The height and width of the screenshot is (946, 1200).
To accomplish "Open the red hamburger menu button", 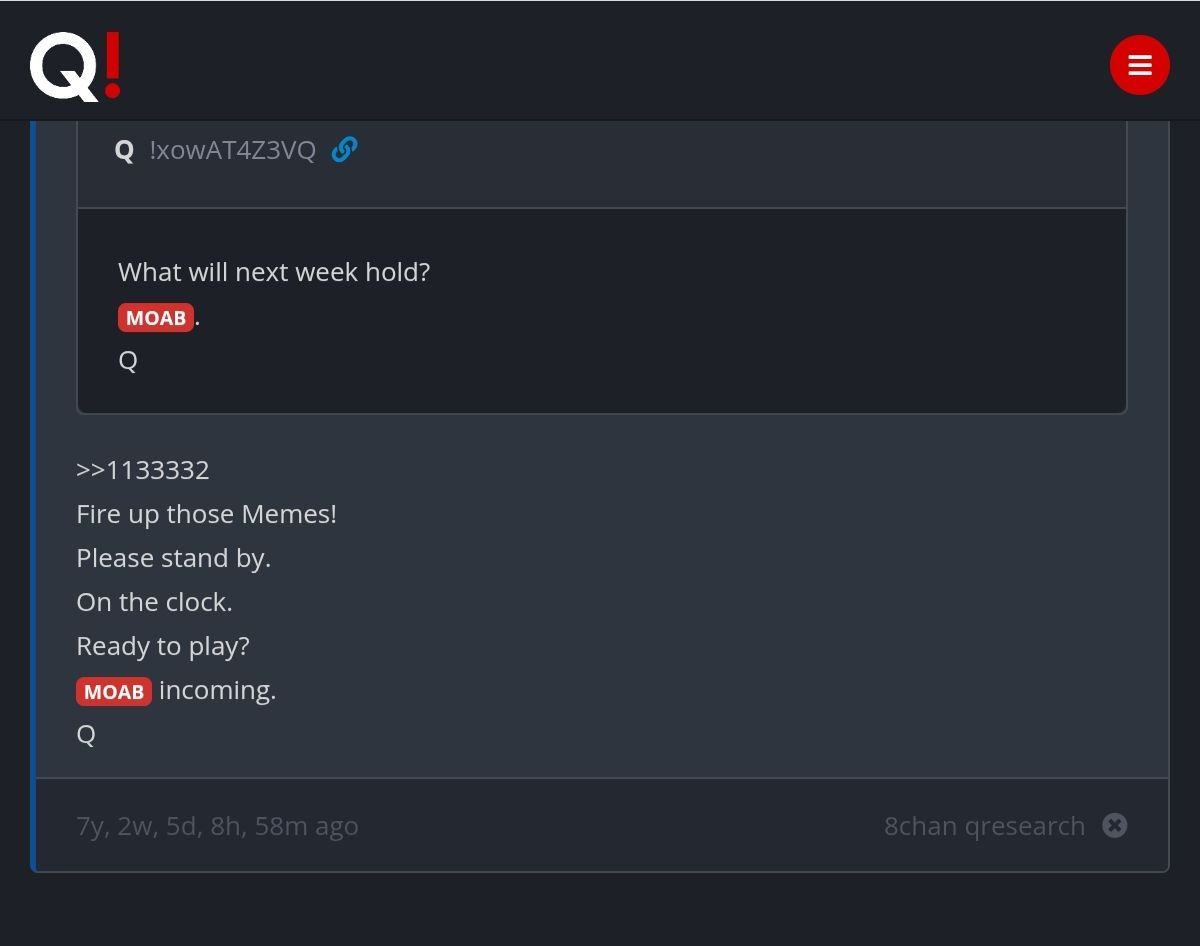I will point(1139,65).
